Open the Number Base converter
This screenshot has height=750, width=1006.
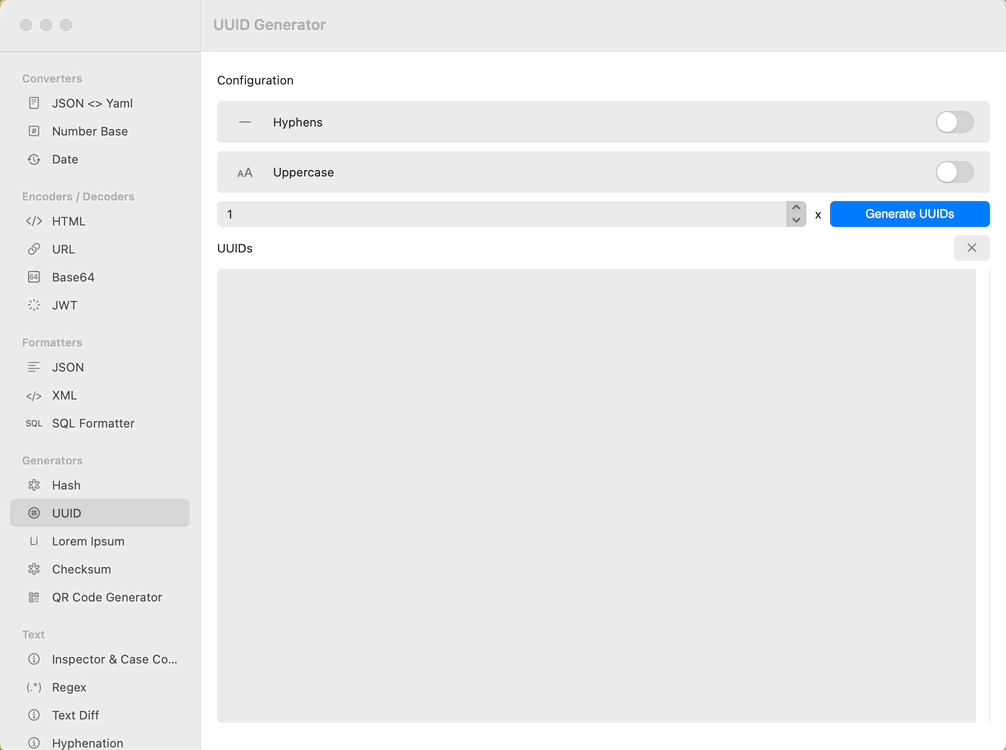tap(100, 131)
